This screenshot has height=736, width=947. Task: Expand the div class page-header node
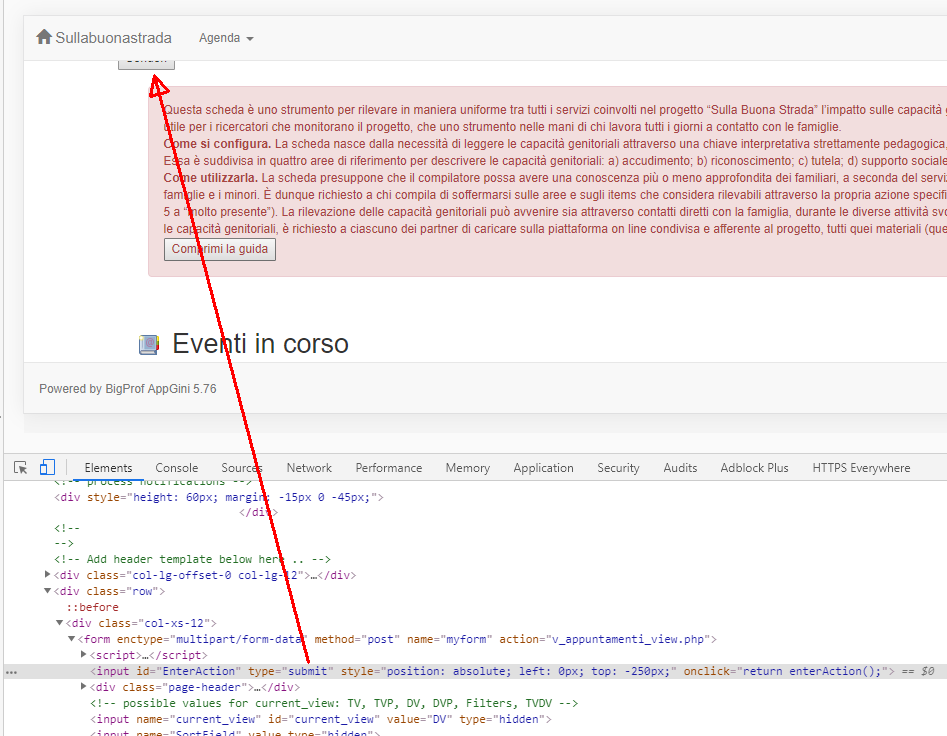[x=84, y=686]
